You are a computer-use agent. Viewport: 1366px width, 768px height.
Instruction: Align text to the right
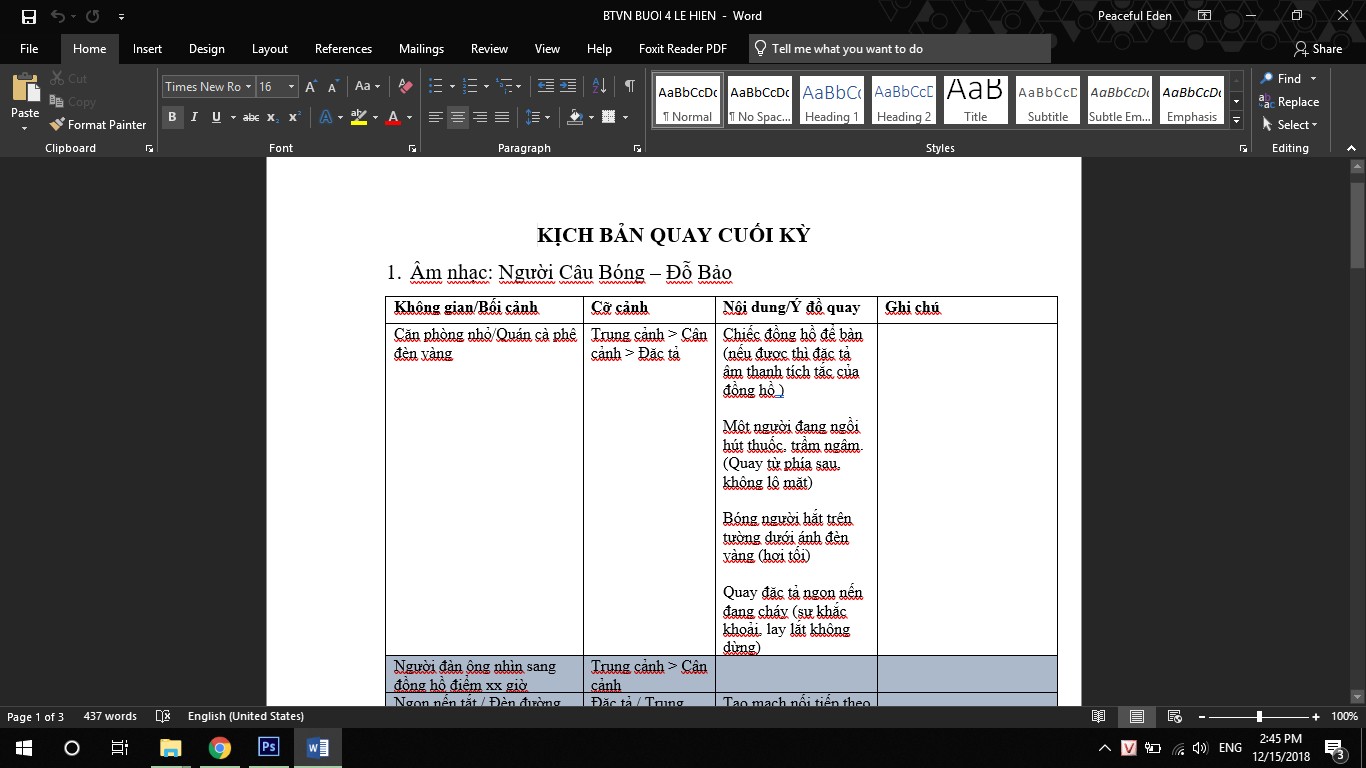pos(480,117)
